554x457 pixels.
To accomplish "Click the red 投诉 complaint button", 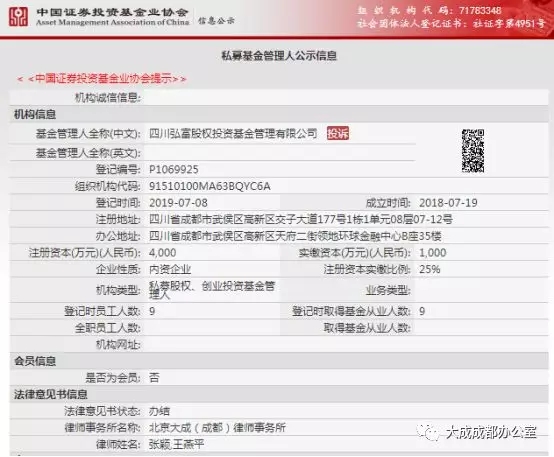I will [338, 133].
